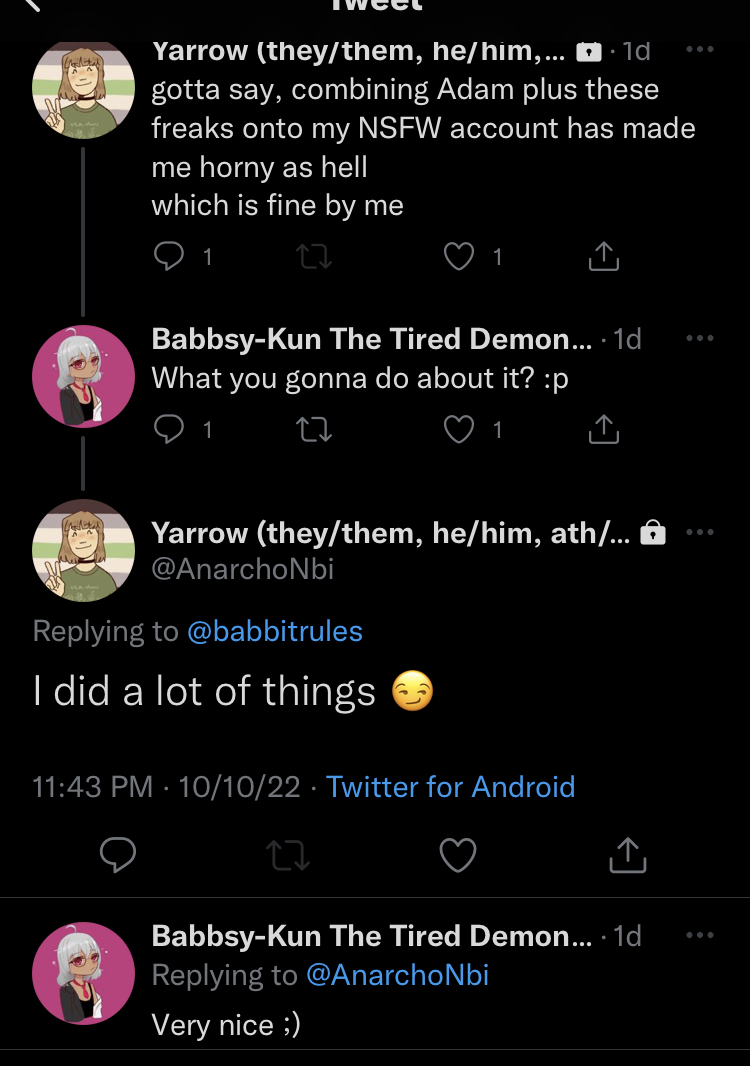The height and width of the screenshot is (1066, 750).
Task: Like Yarrow's top tweet about NSFW account
Action: tap(459, 256)
